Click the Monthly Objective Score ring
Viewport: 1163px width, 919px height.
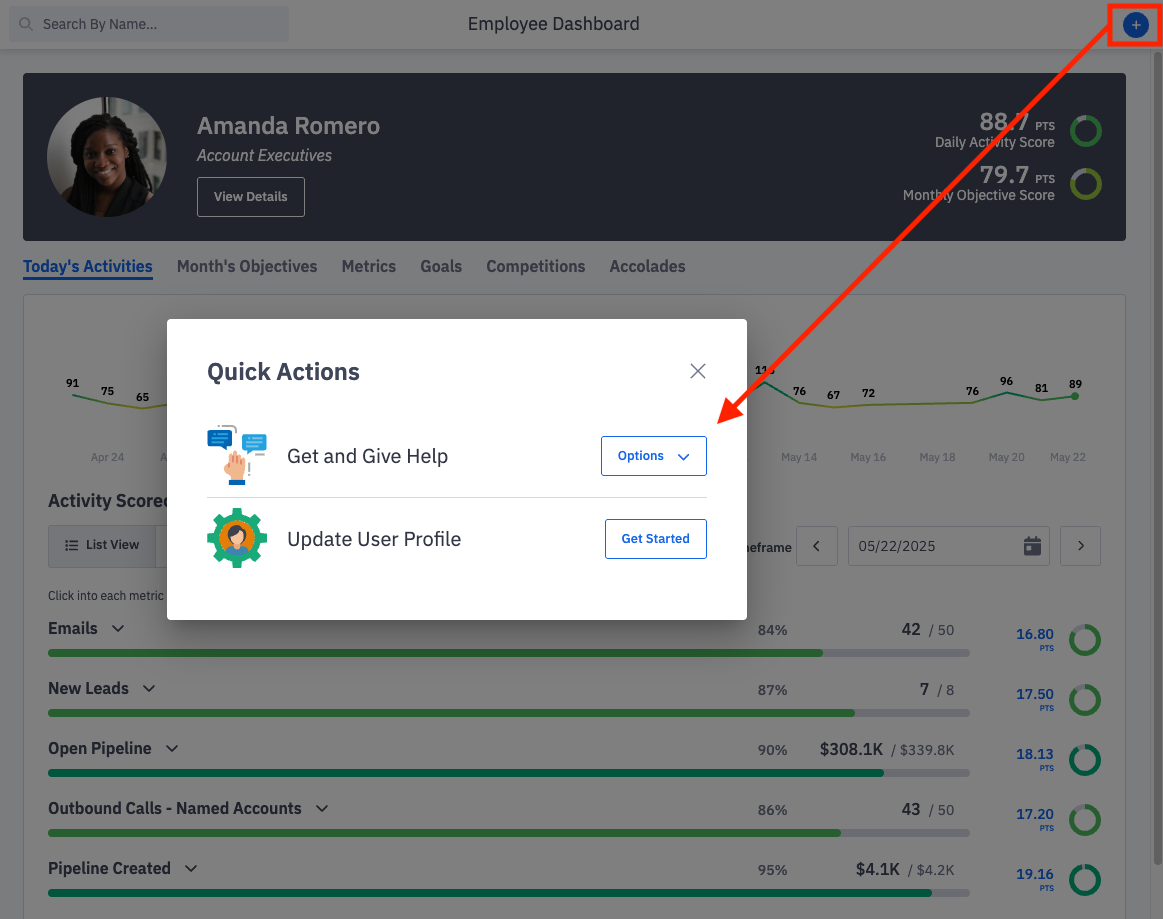tap(1085, 184)
